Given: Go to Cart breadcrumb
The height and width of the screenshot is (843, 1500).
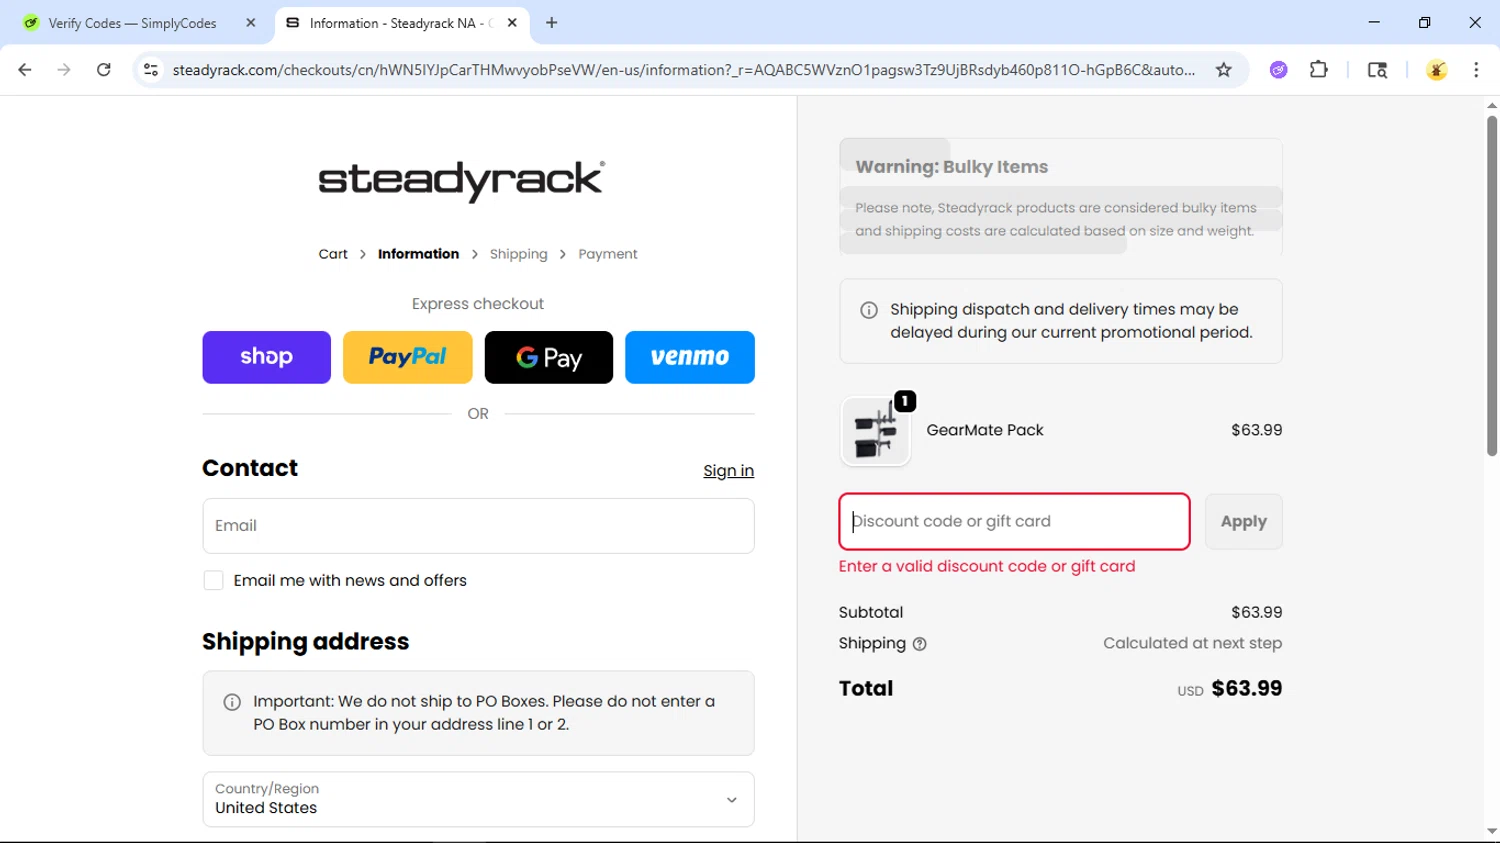Looking at the screenshot, I should (x=333, y=254).
